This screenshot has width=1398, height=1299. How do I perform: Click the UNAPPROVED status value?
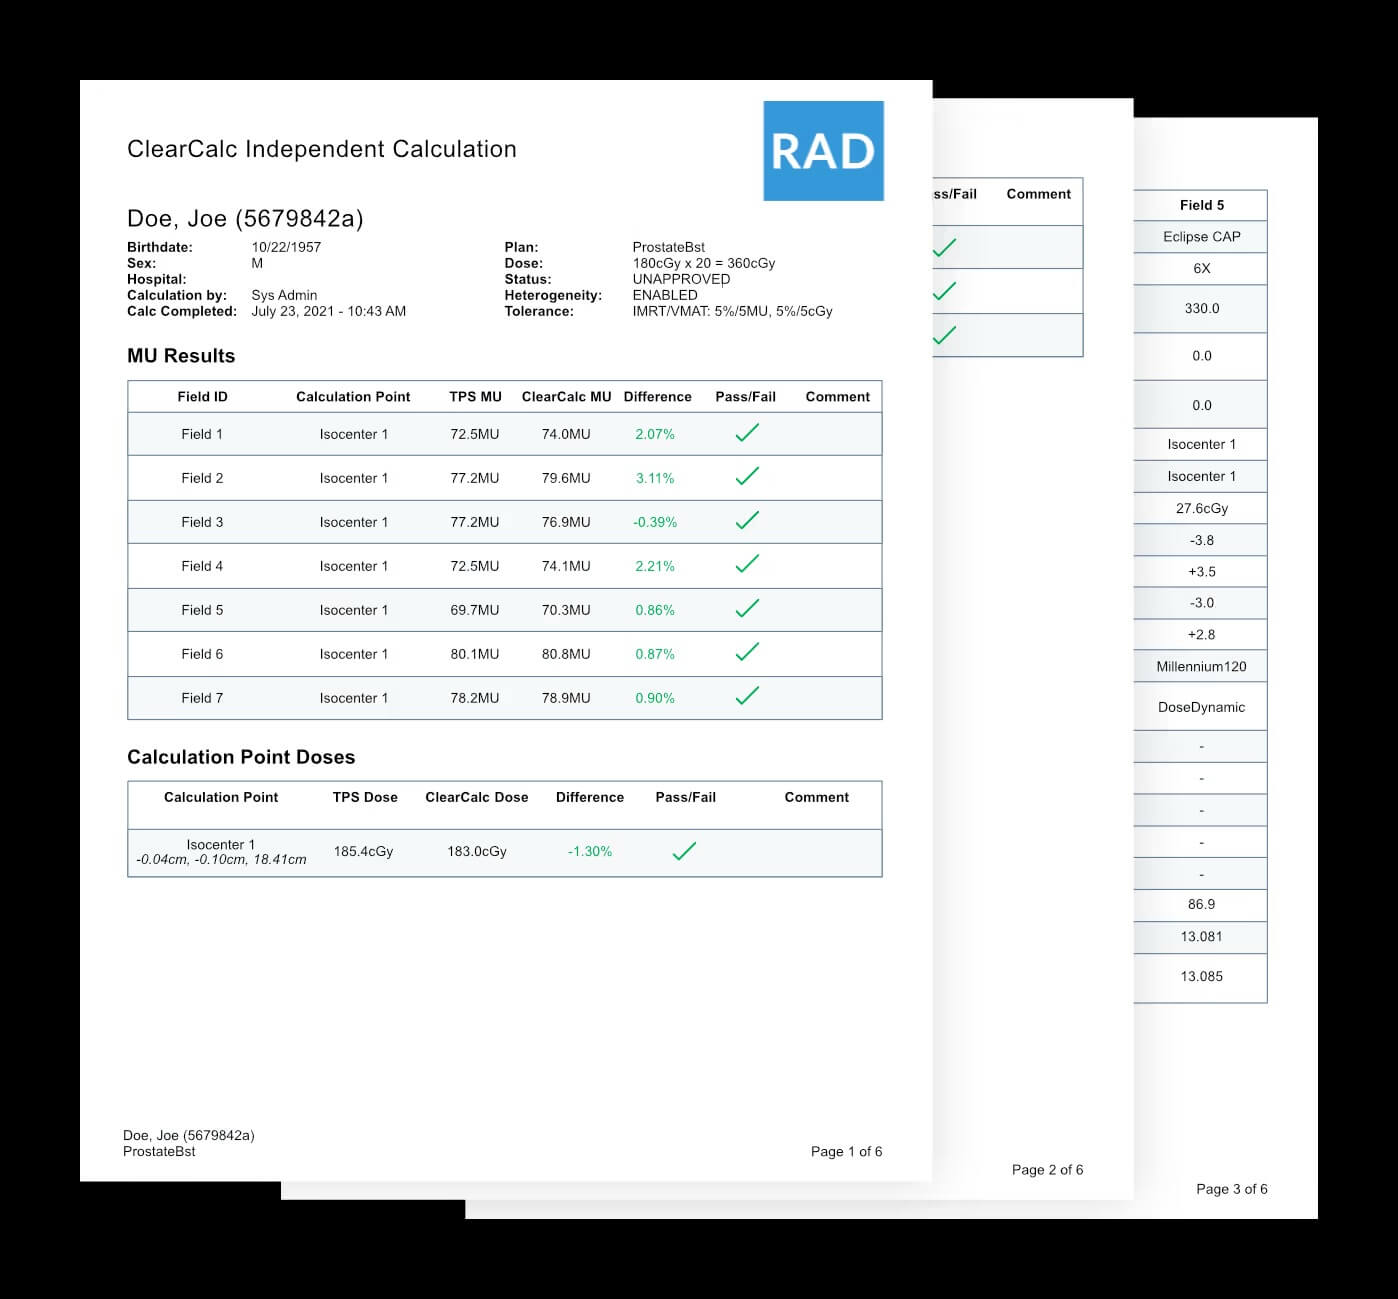681,279
